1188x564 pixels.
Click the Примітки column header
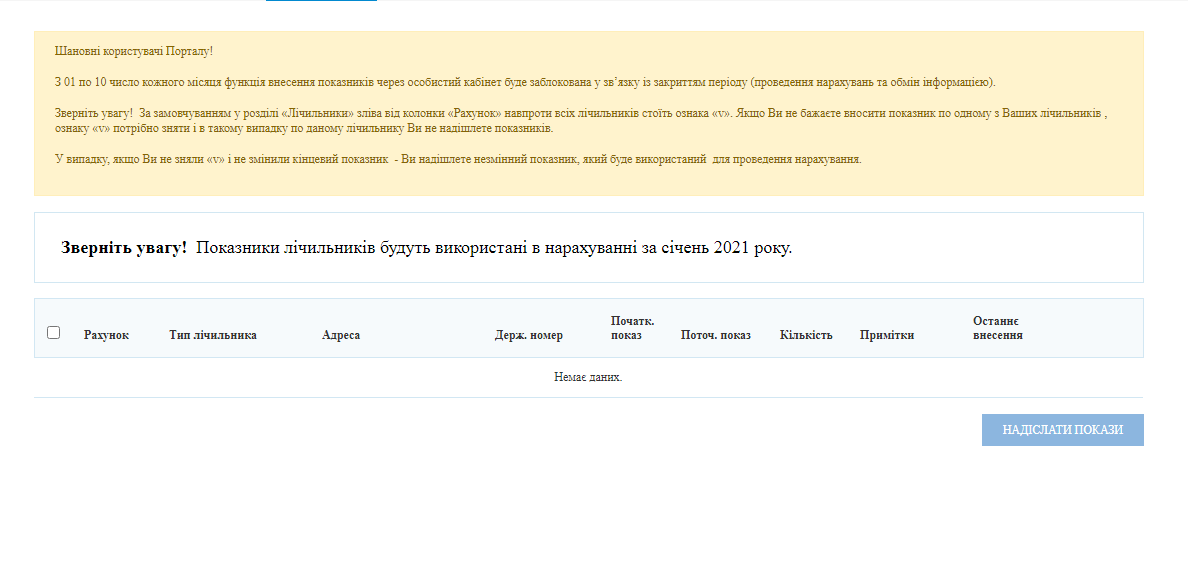(x=887, y=335)
